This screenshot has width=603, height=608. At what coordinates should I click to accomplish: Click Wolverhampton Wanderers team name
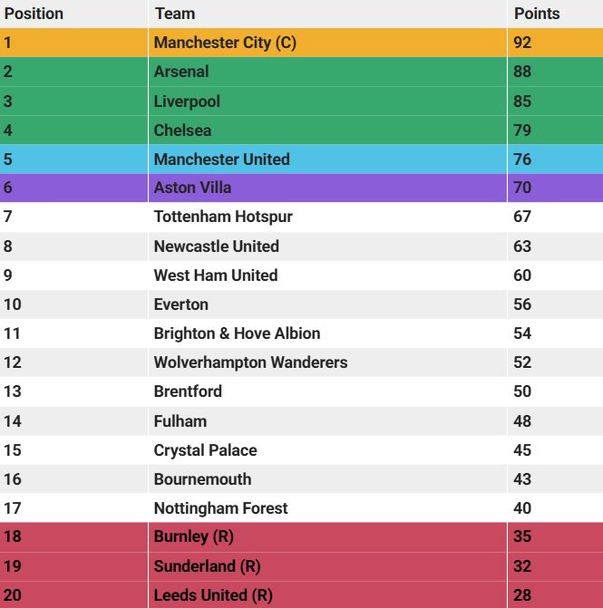coord(251,363)
